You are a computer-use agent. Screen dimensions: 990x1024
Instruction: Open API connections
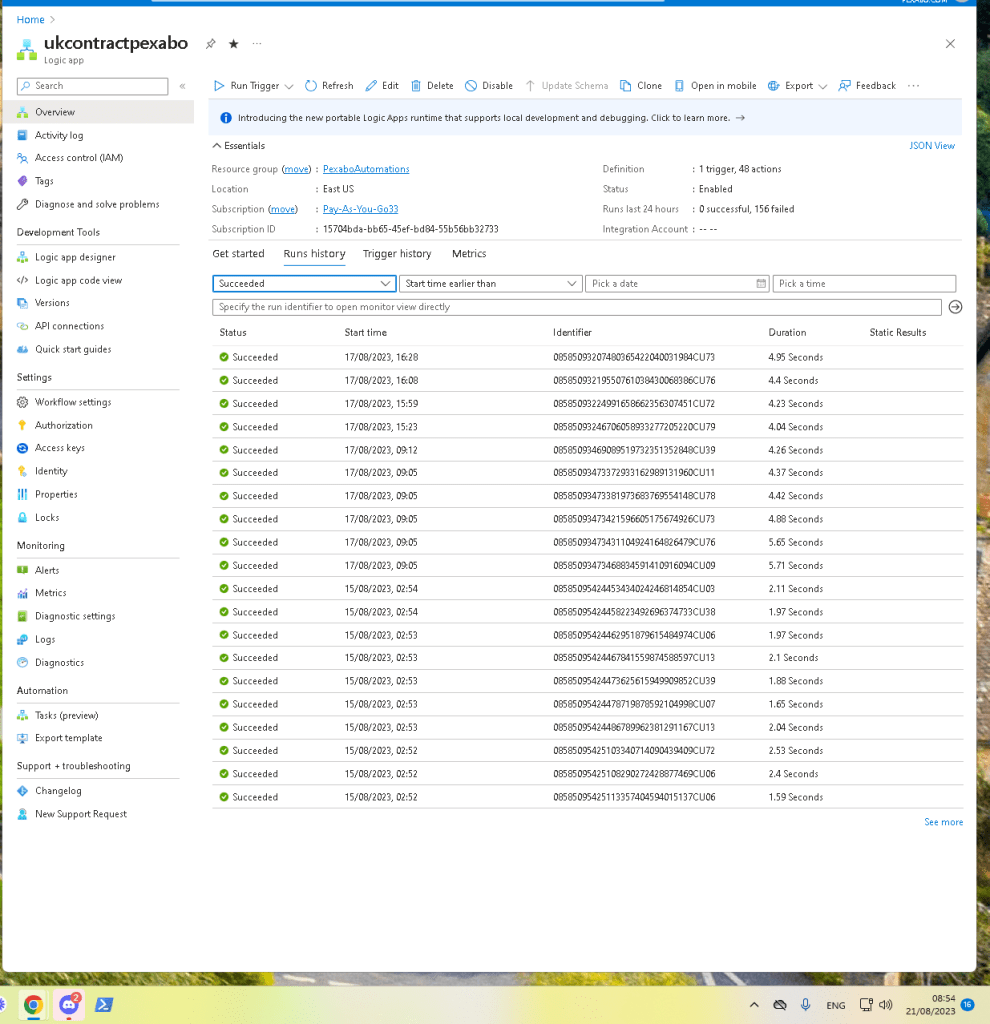(69, 326)
